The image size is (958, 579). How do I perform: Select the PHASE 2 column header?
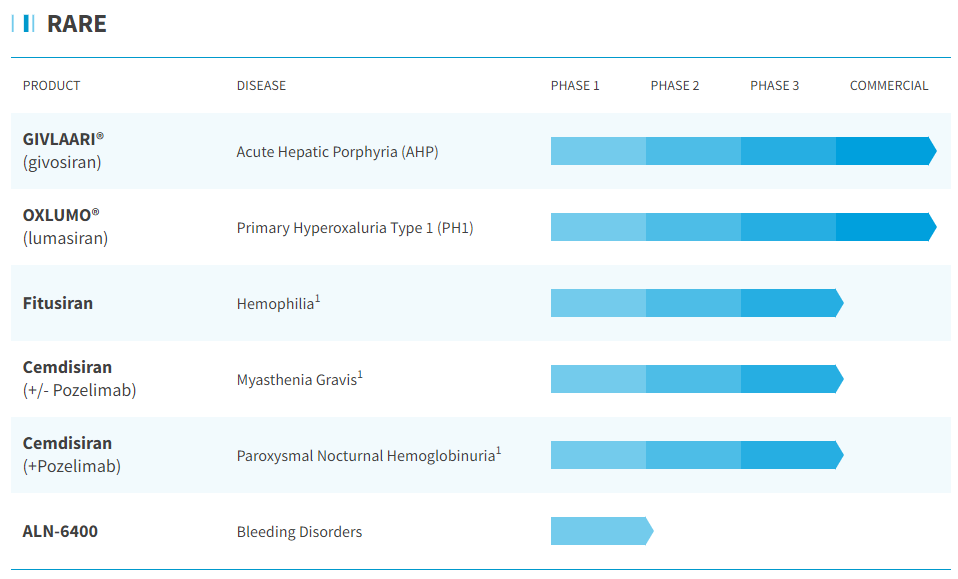click(x=675, y=86)
